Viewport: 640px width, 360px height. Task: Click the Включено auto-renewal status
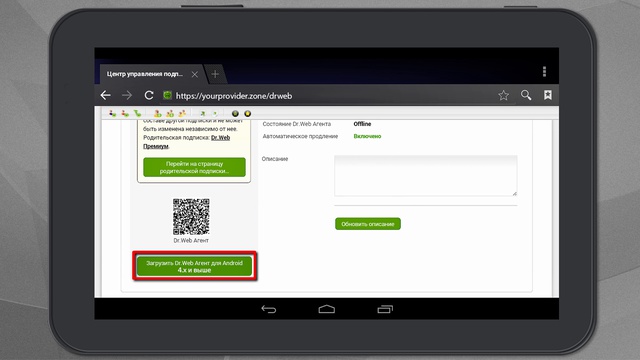coord(367,136)
